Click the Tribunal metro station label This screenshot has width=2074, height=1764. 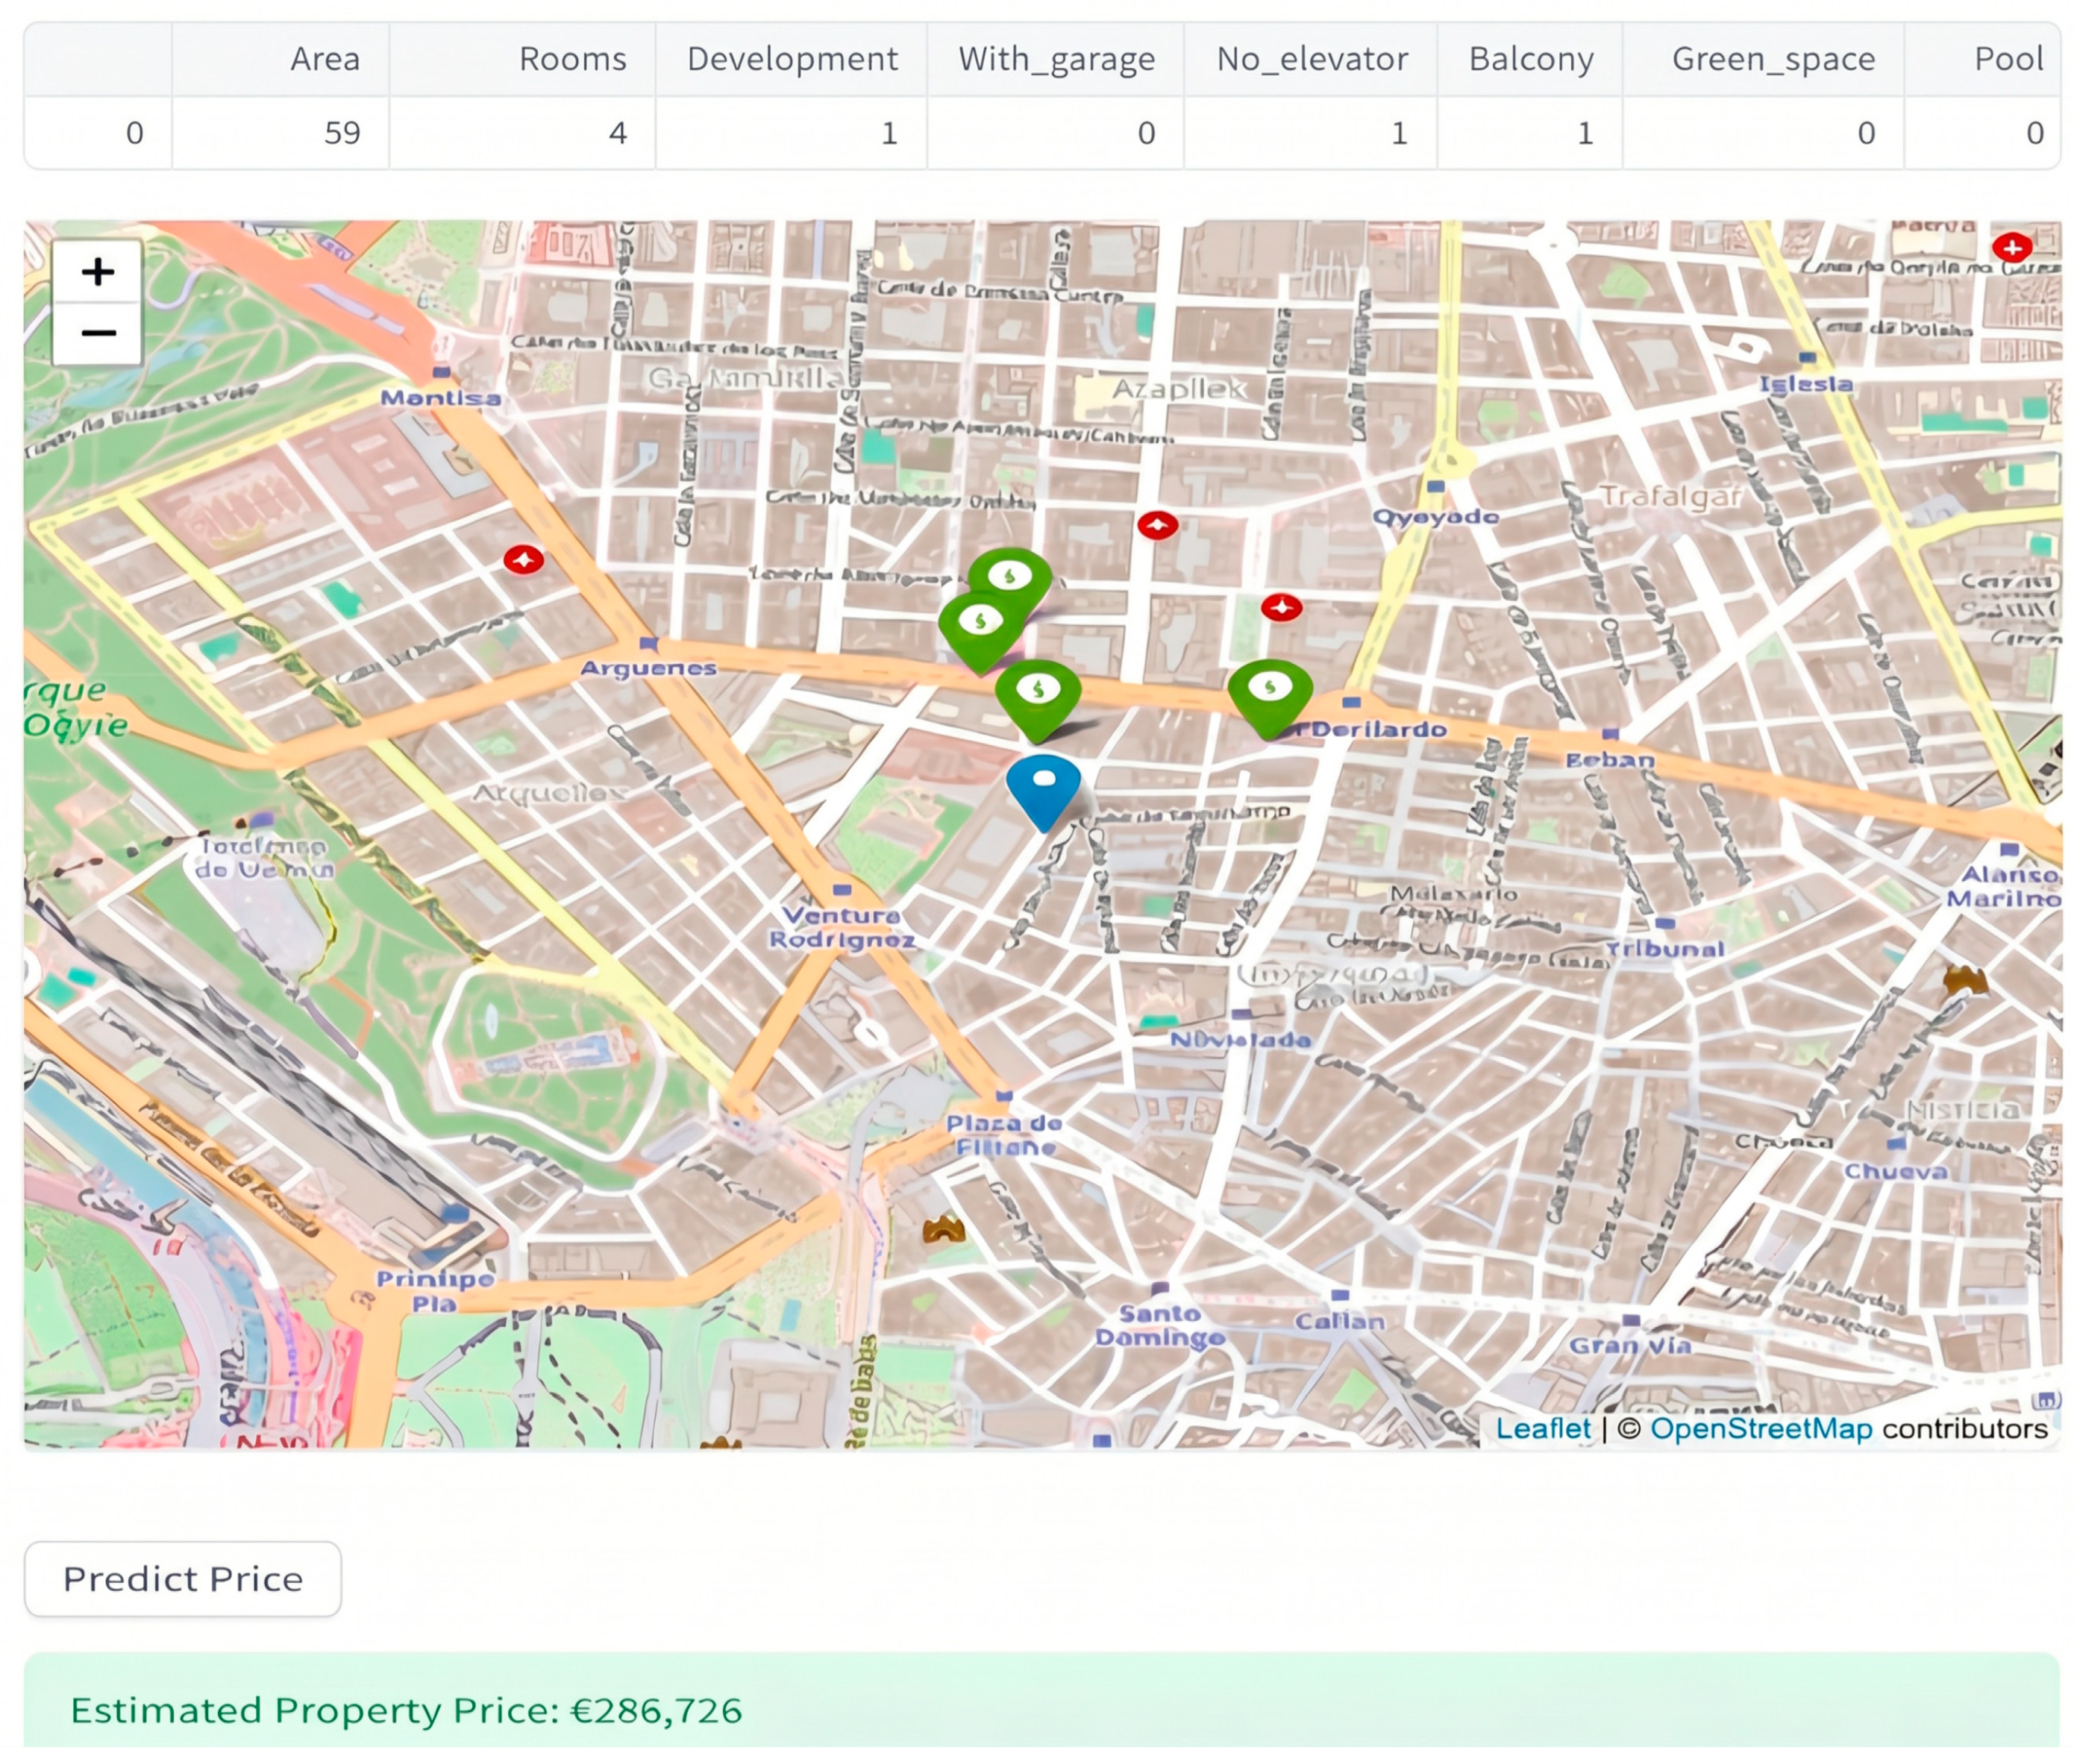tap(1665, 948)
